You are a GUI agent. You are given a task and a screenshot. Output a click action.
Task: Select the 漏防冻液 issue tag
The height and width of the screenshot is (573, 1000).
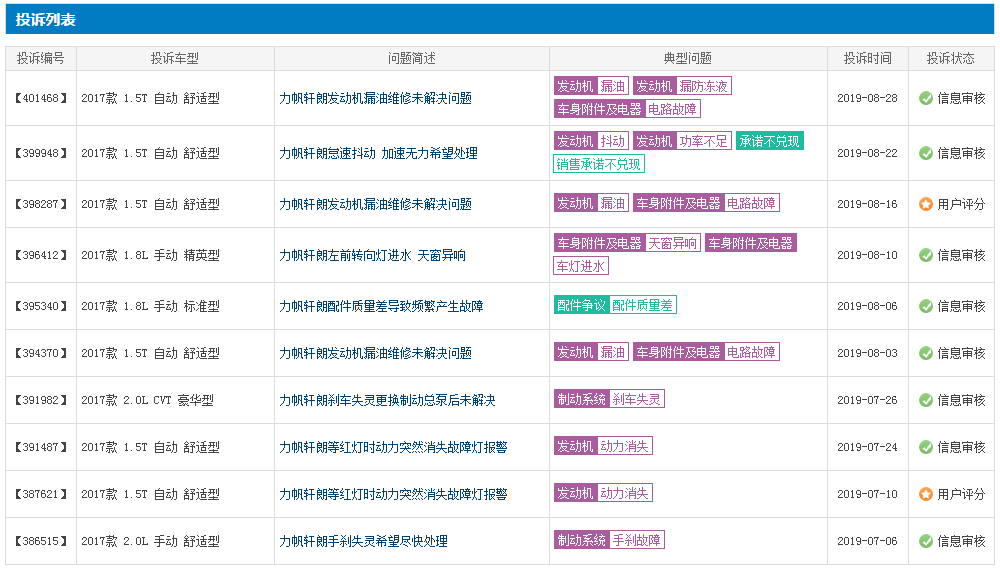(704, 86)
